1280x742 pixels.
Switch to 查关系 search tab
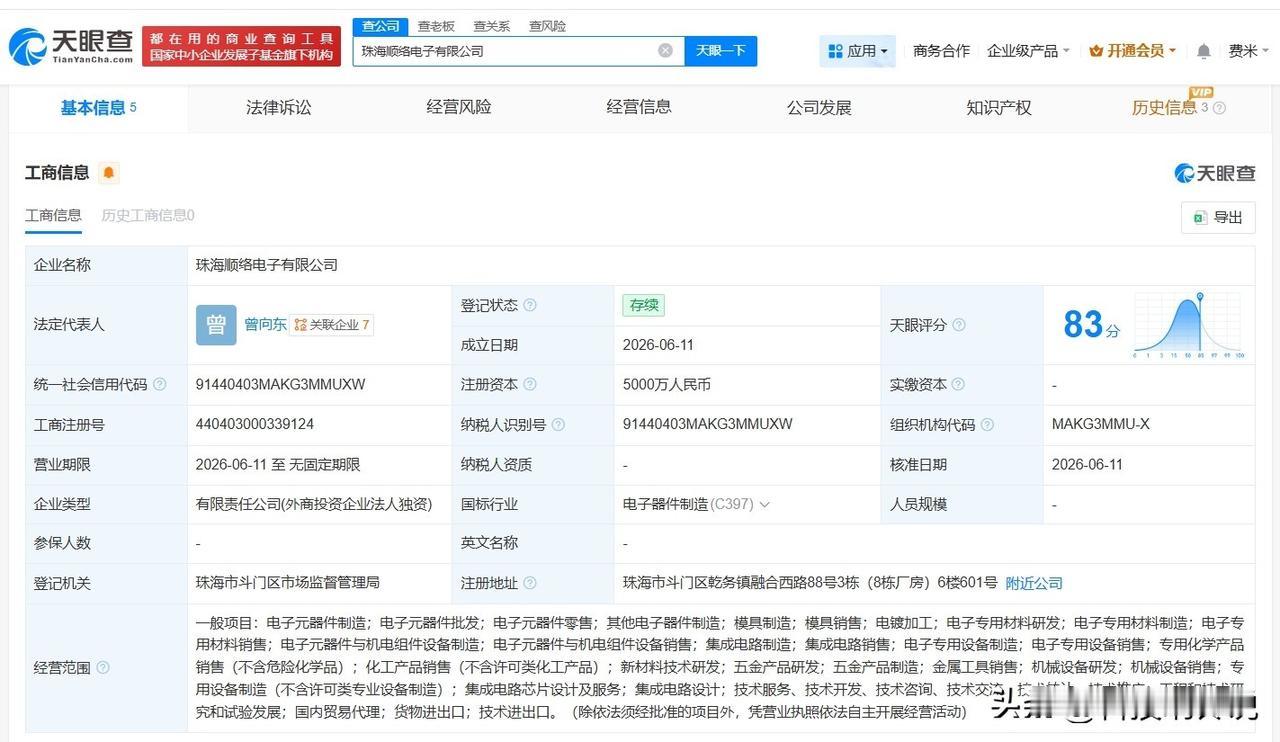click(491, 26)
